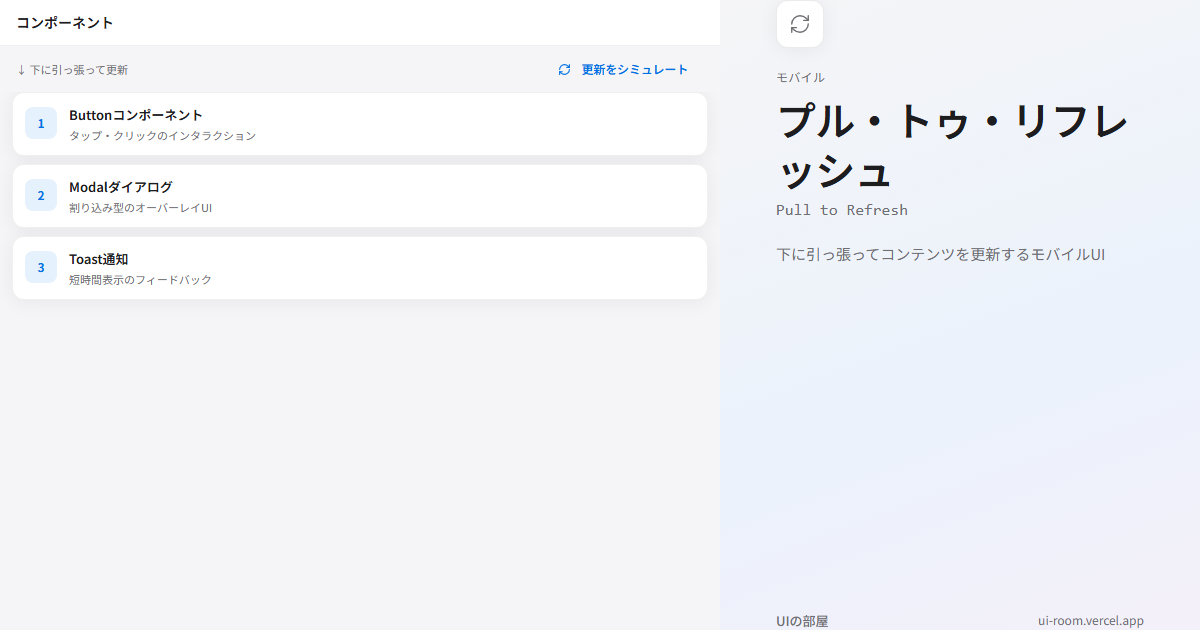Click the 下に引っ張って更新 hint text
The width and height of the screenshot is (1200, 630).
click(x=72, y=70)
